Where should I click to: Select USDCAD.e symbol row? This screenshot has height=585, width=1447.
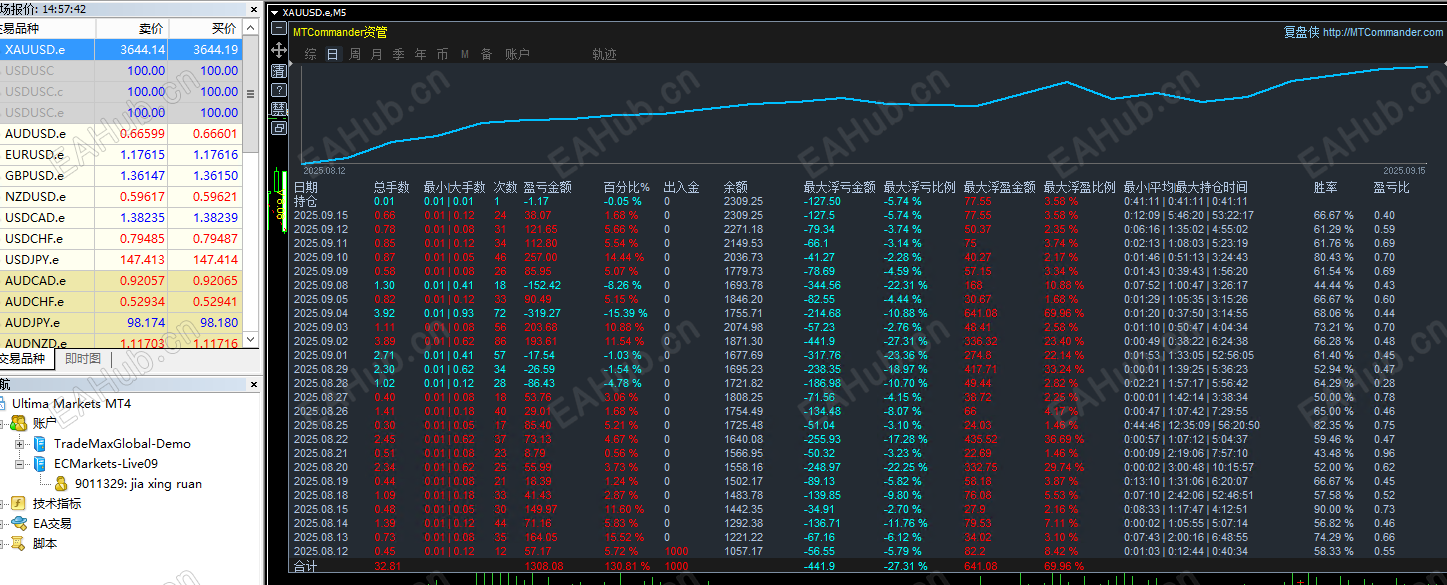pos(121,217)
